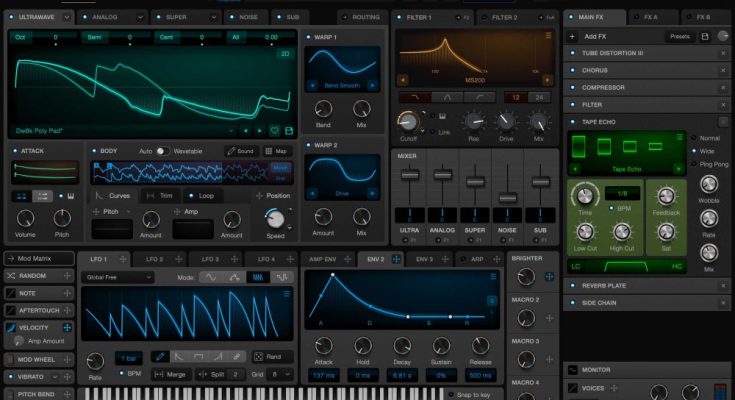Click the drag-assign crosshair next to Velocity
735x400 pixels.
(67, 327)
